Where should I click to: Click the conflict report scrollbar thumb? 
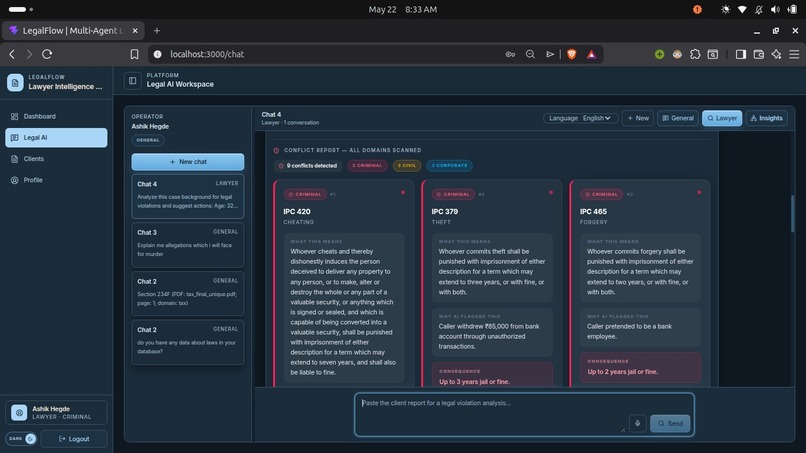tap(792, 213)
